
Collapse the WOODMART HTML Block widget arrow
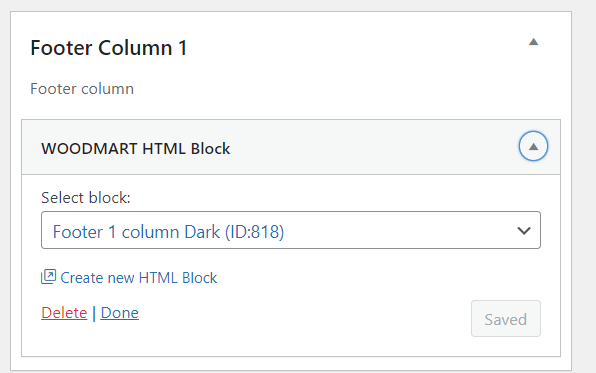point(533,146)
